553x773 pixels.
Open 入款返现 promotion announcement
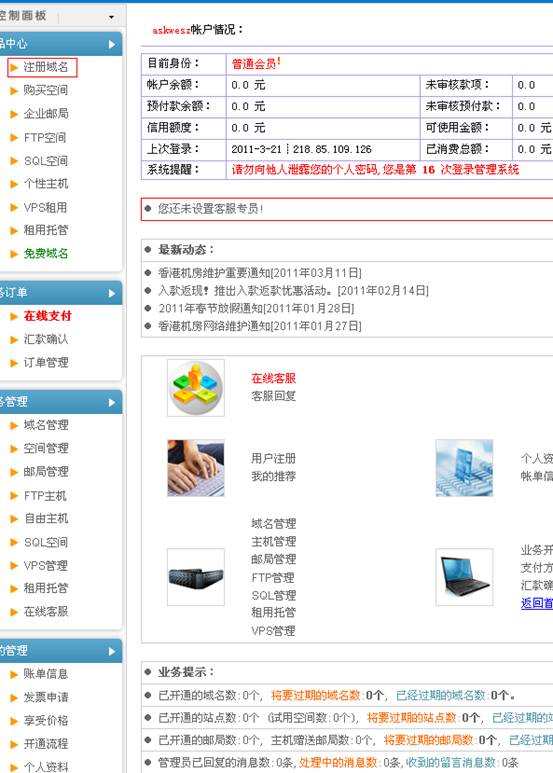(293, 290)
